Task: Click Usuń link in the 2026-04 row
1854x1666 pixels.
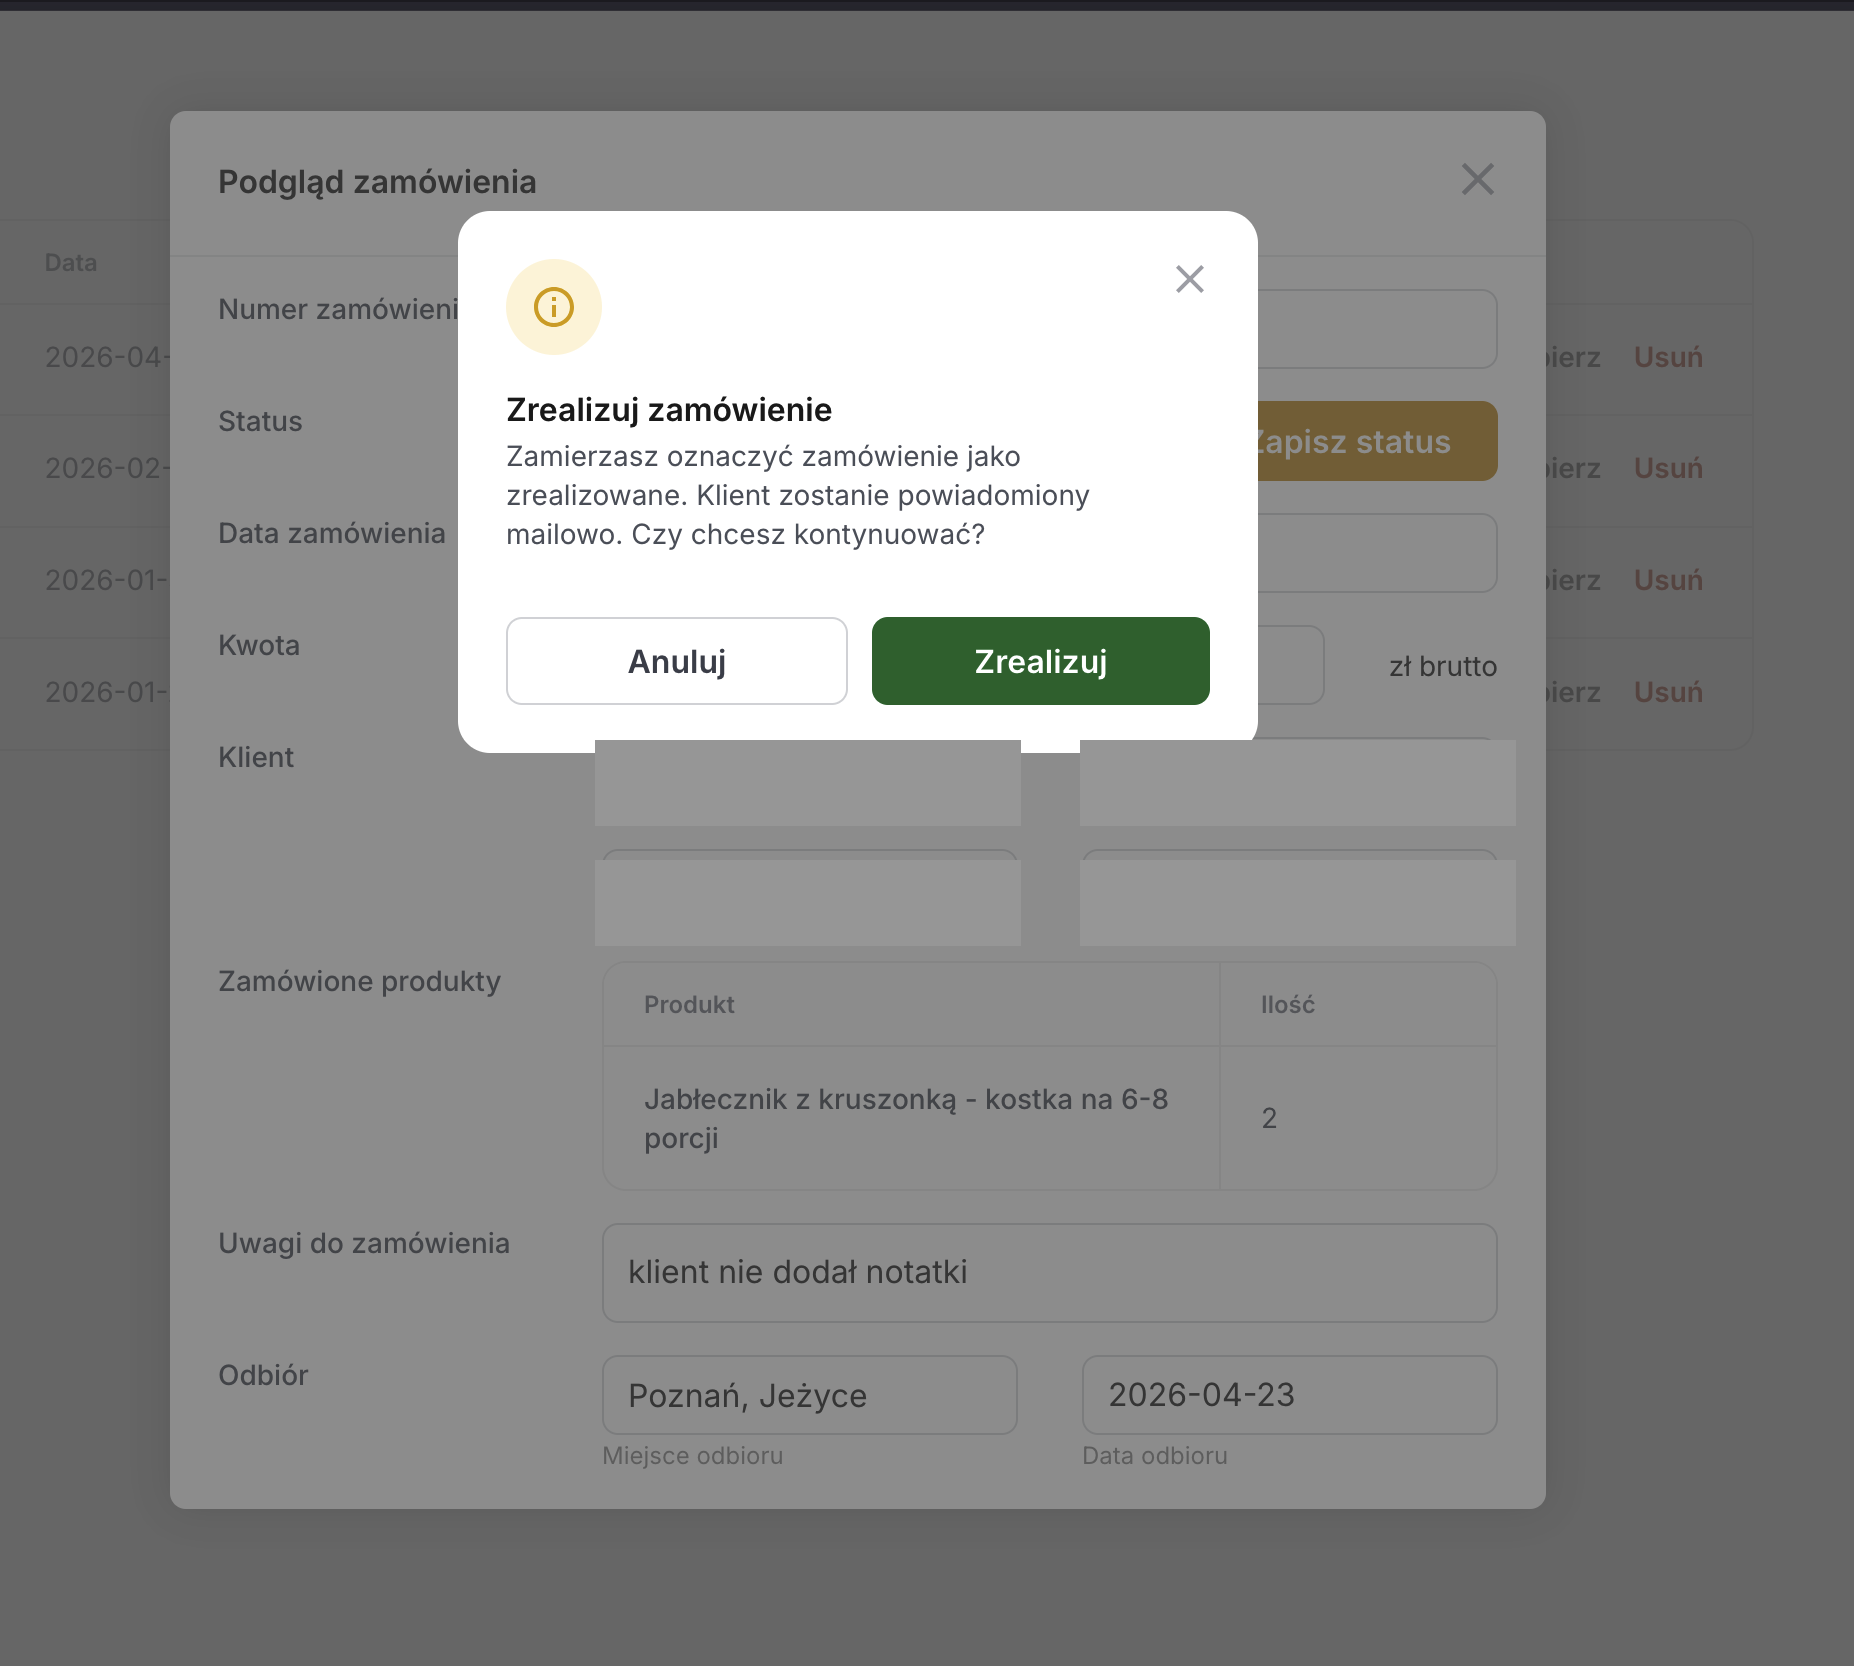Action: tap(1668, 357)
